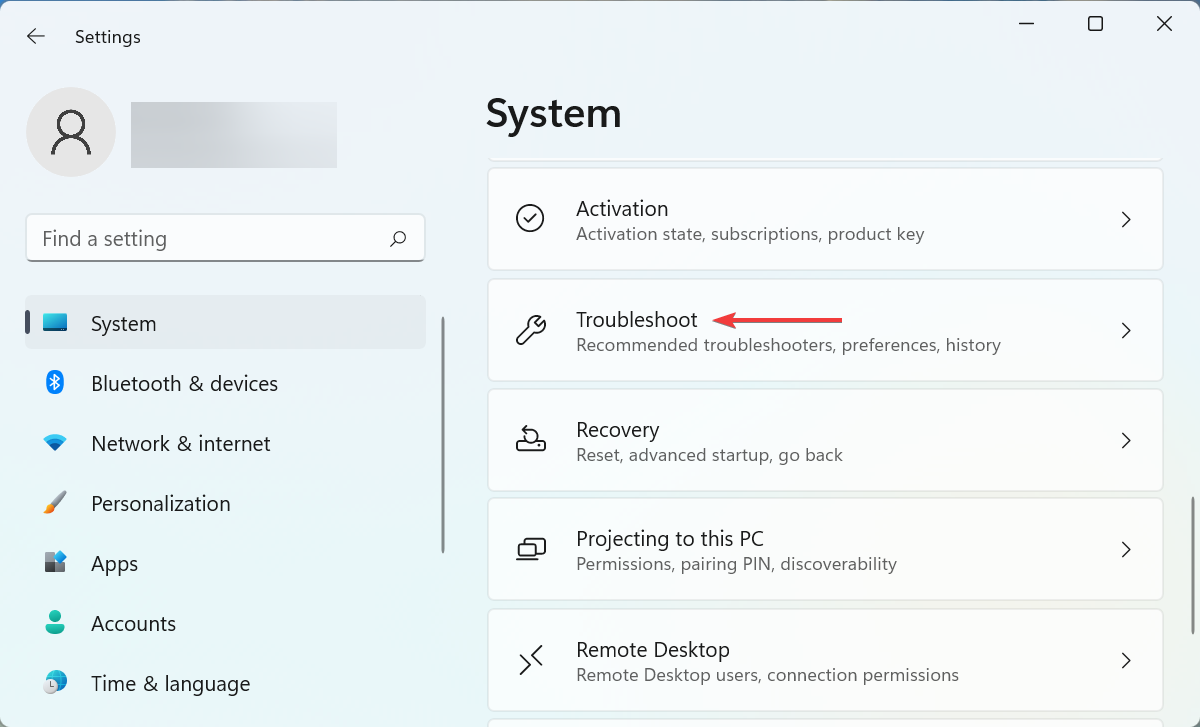Click the Recovery icon
The image size is (1200, 727).
(530, 440)
